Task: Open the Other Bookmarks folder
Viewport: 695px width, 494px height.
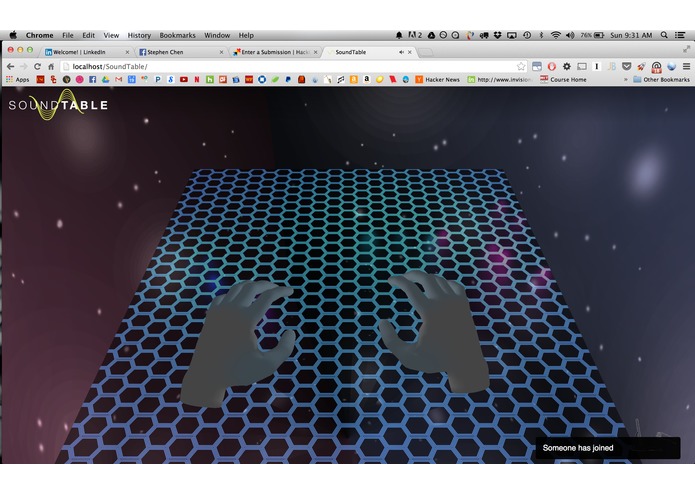Action: click(x=661, y=79)
